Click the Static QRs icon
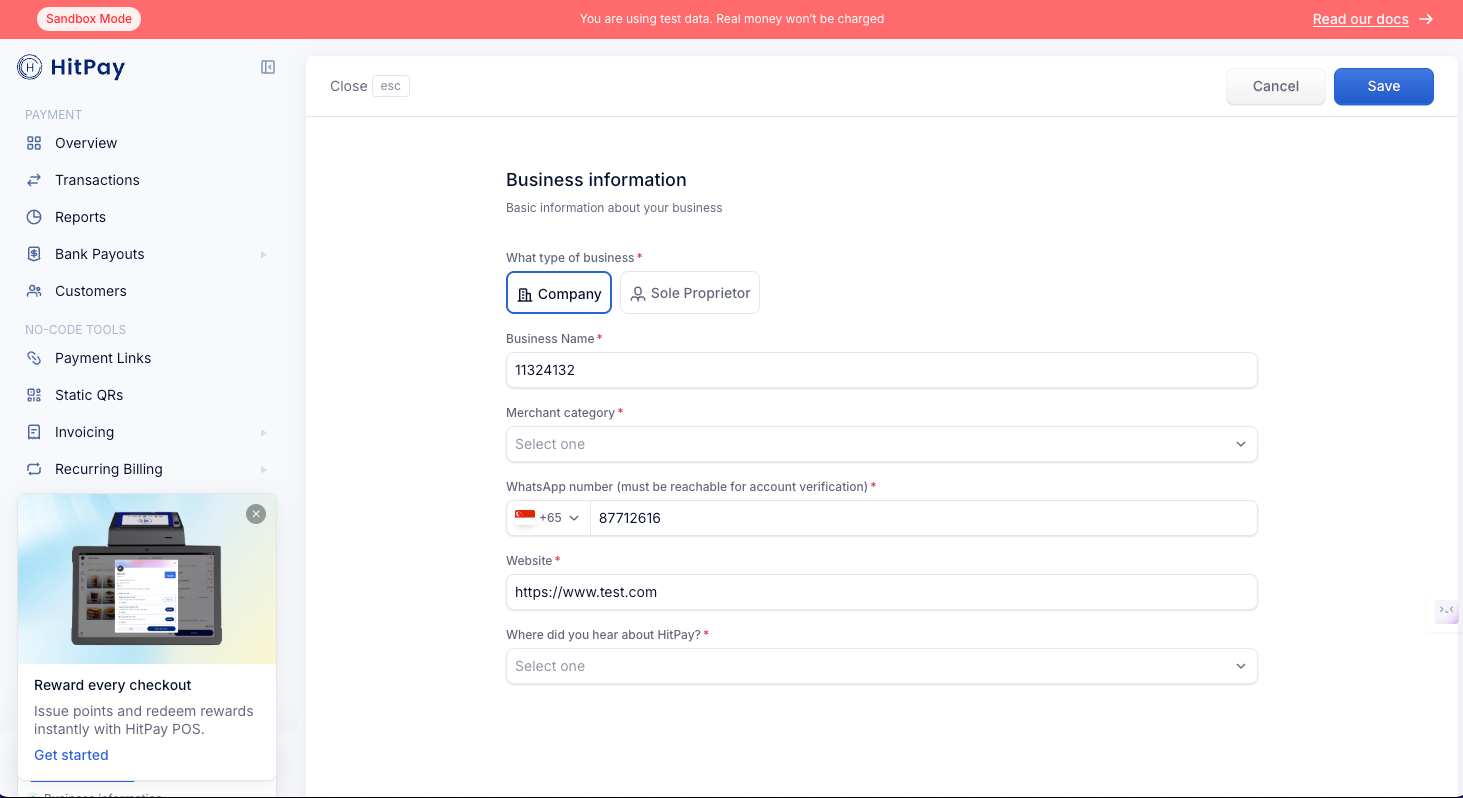The width and height of the screenshot is (1463, 798). click(x=34, y=395)
